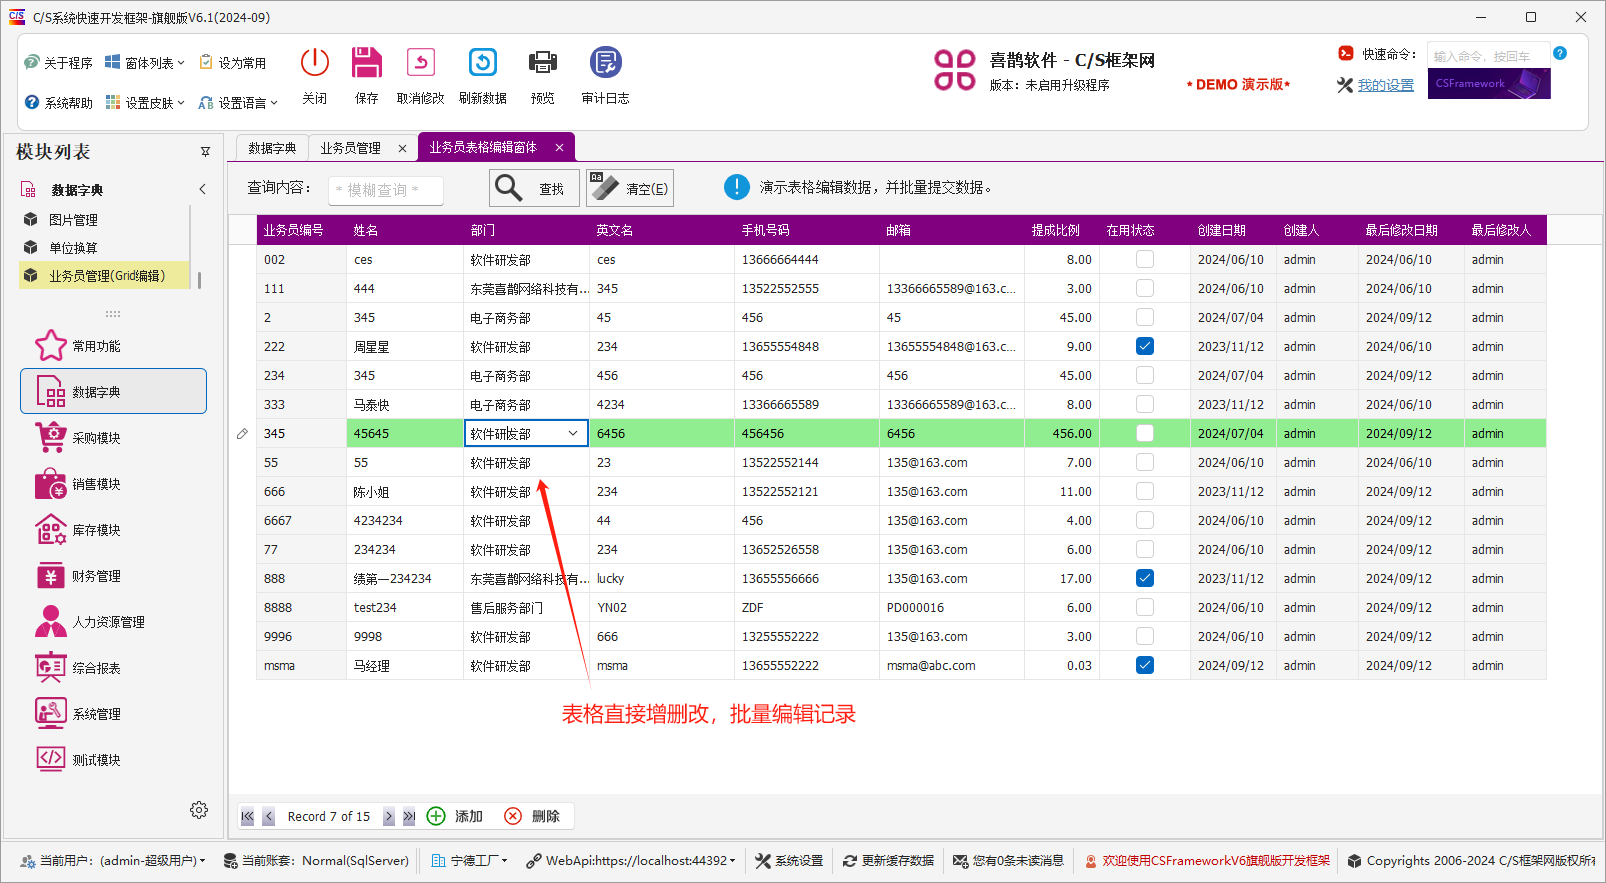Viewport: 1606px width, 883px height.
Task: Click the 保存 floppy disk icon
Action: 367,63
